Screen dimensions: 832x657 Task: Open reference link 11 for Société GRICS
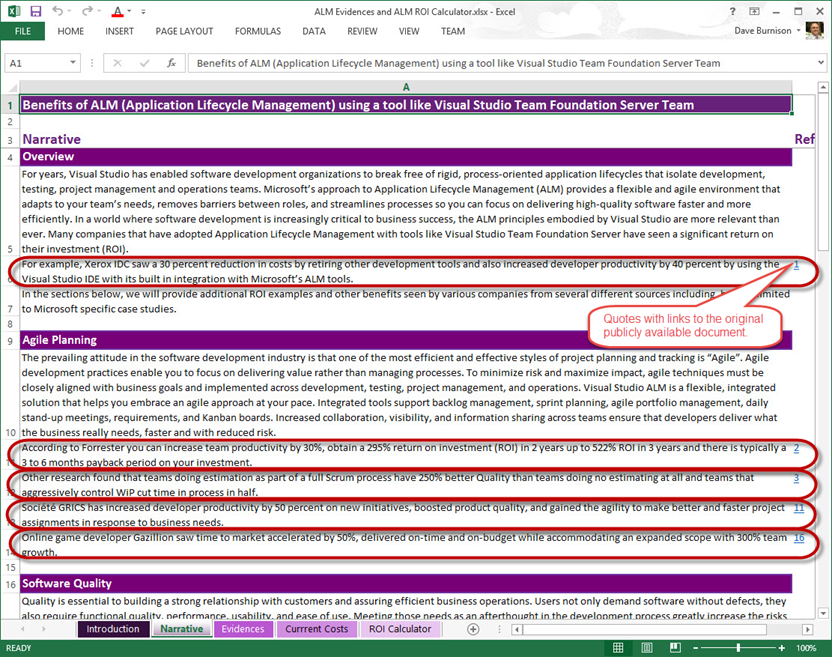[x=799, y=508]
